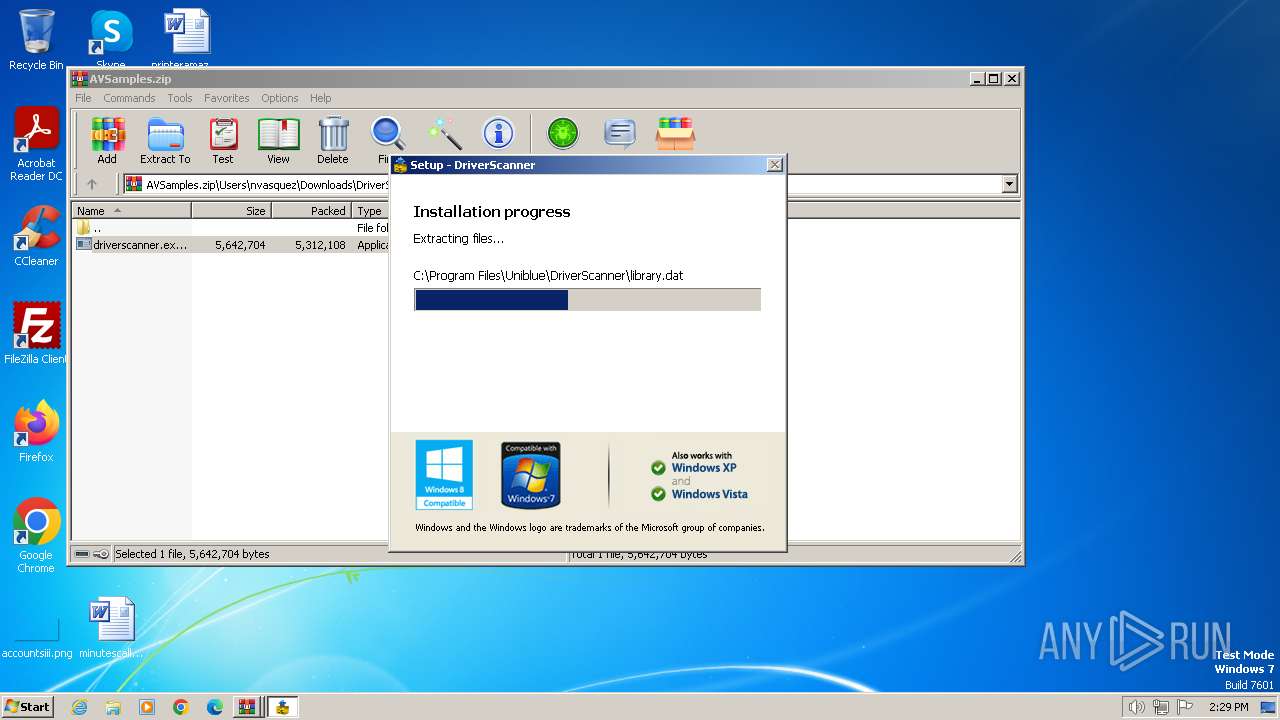Click the Wizard wand toolbar icon
The height and width of the screenshot is (720, 1280).
click(x=444, y=133)
